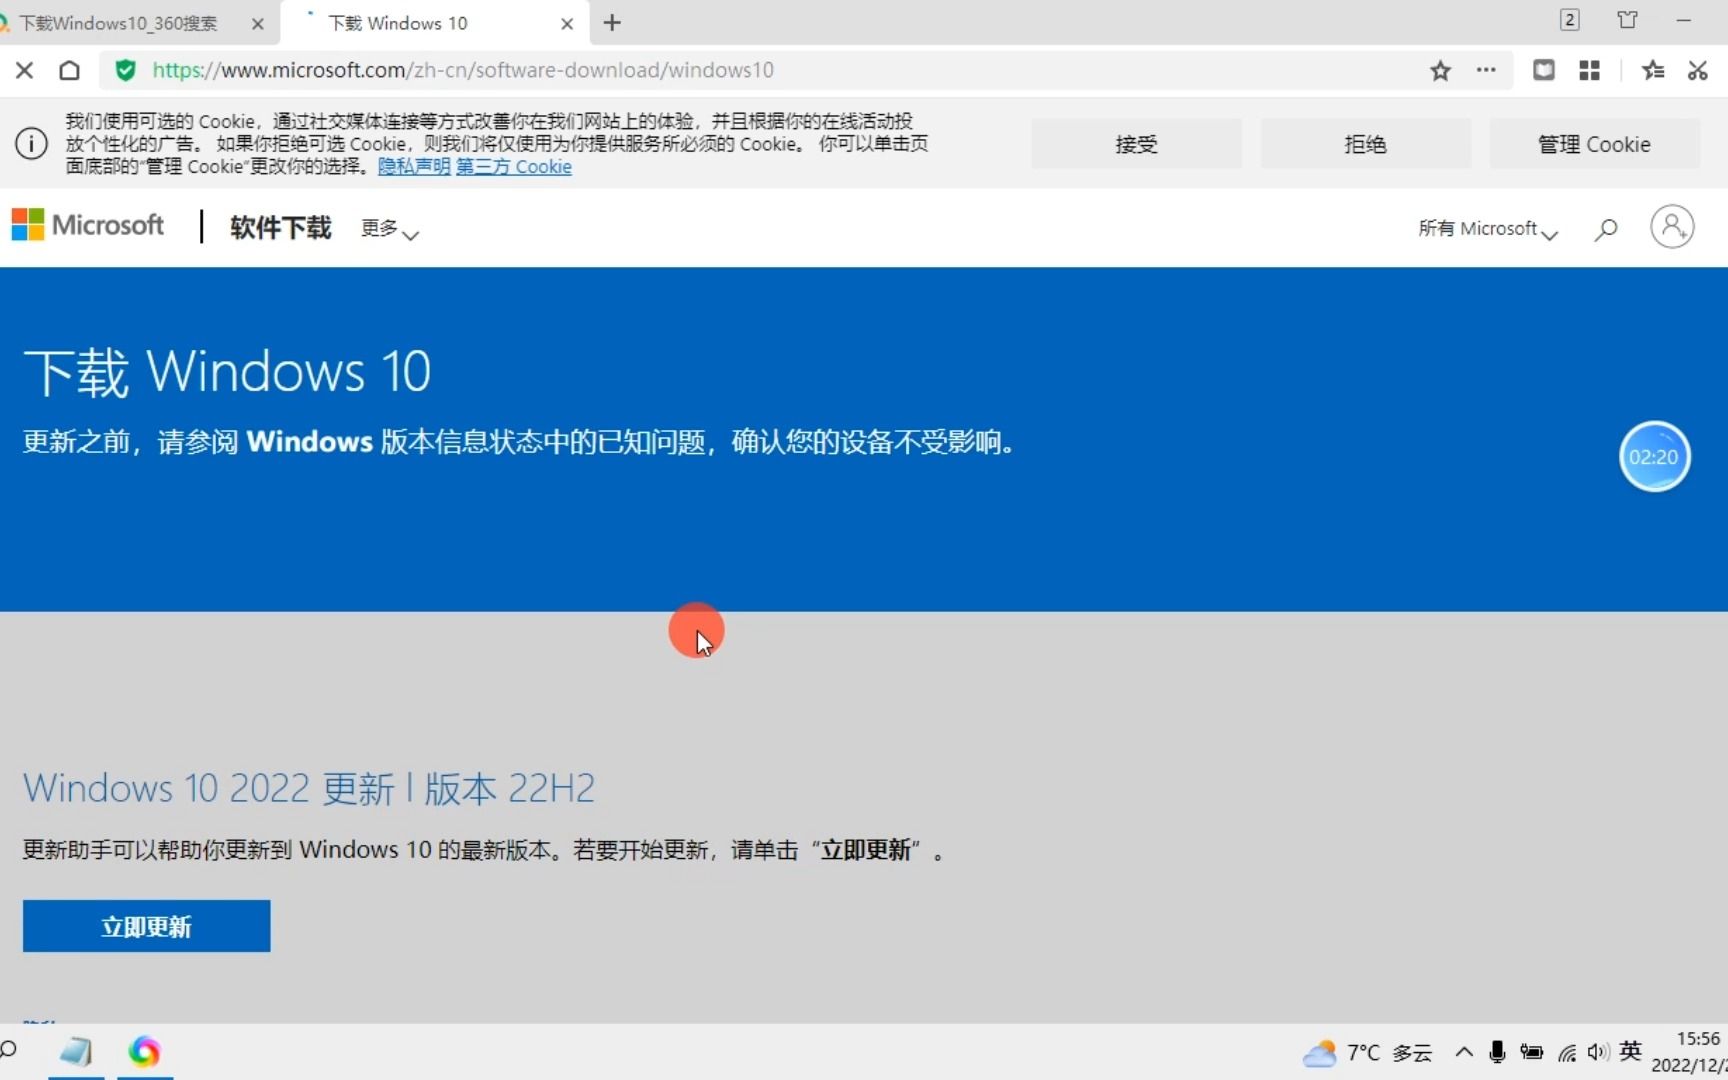This screenshot has height=1080, width=1728.
Task: Open the 第三方 Cookie link
Action: 514,167
